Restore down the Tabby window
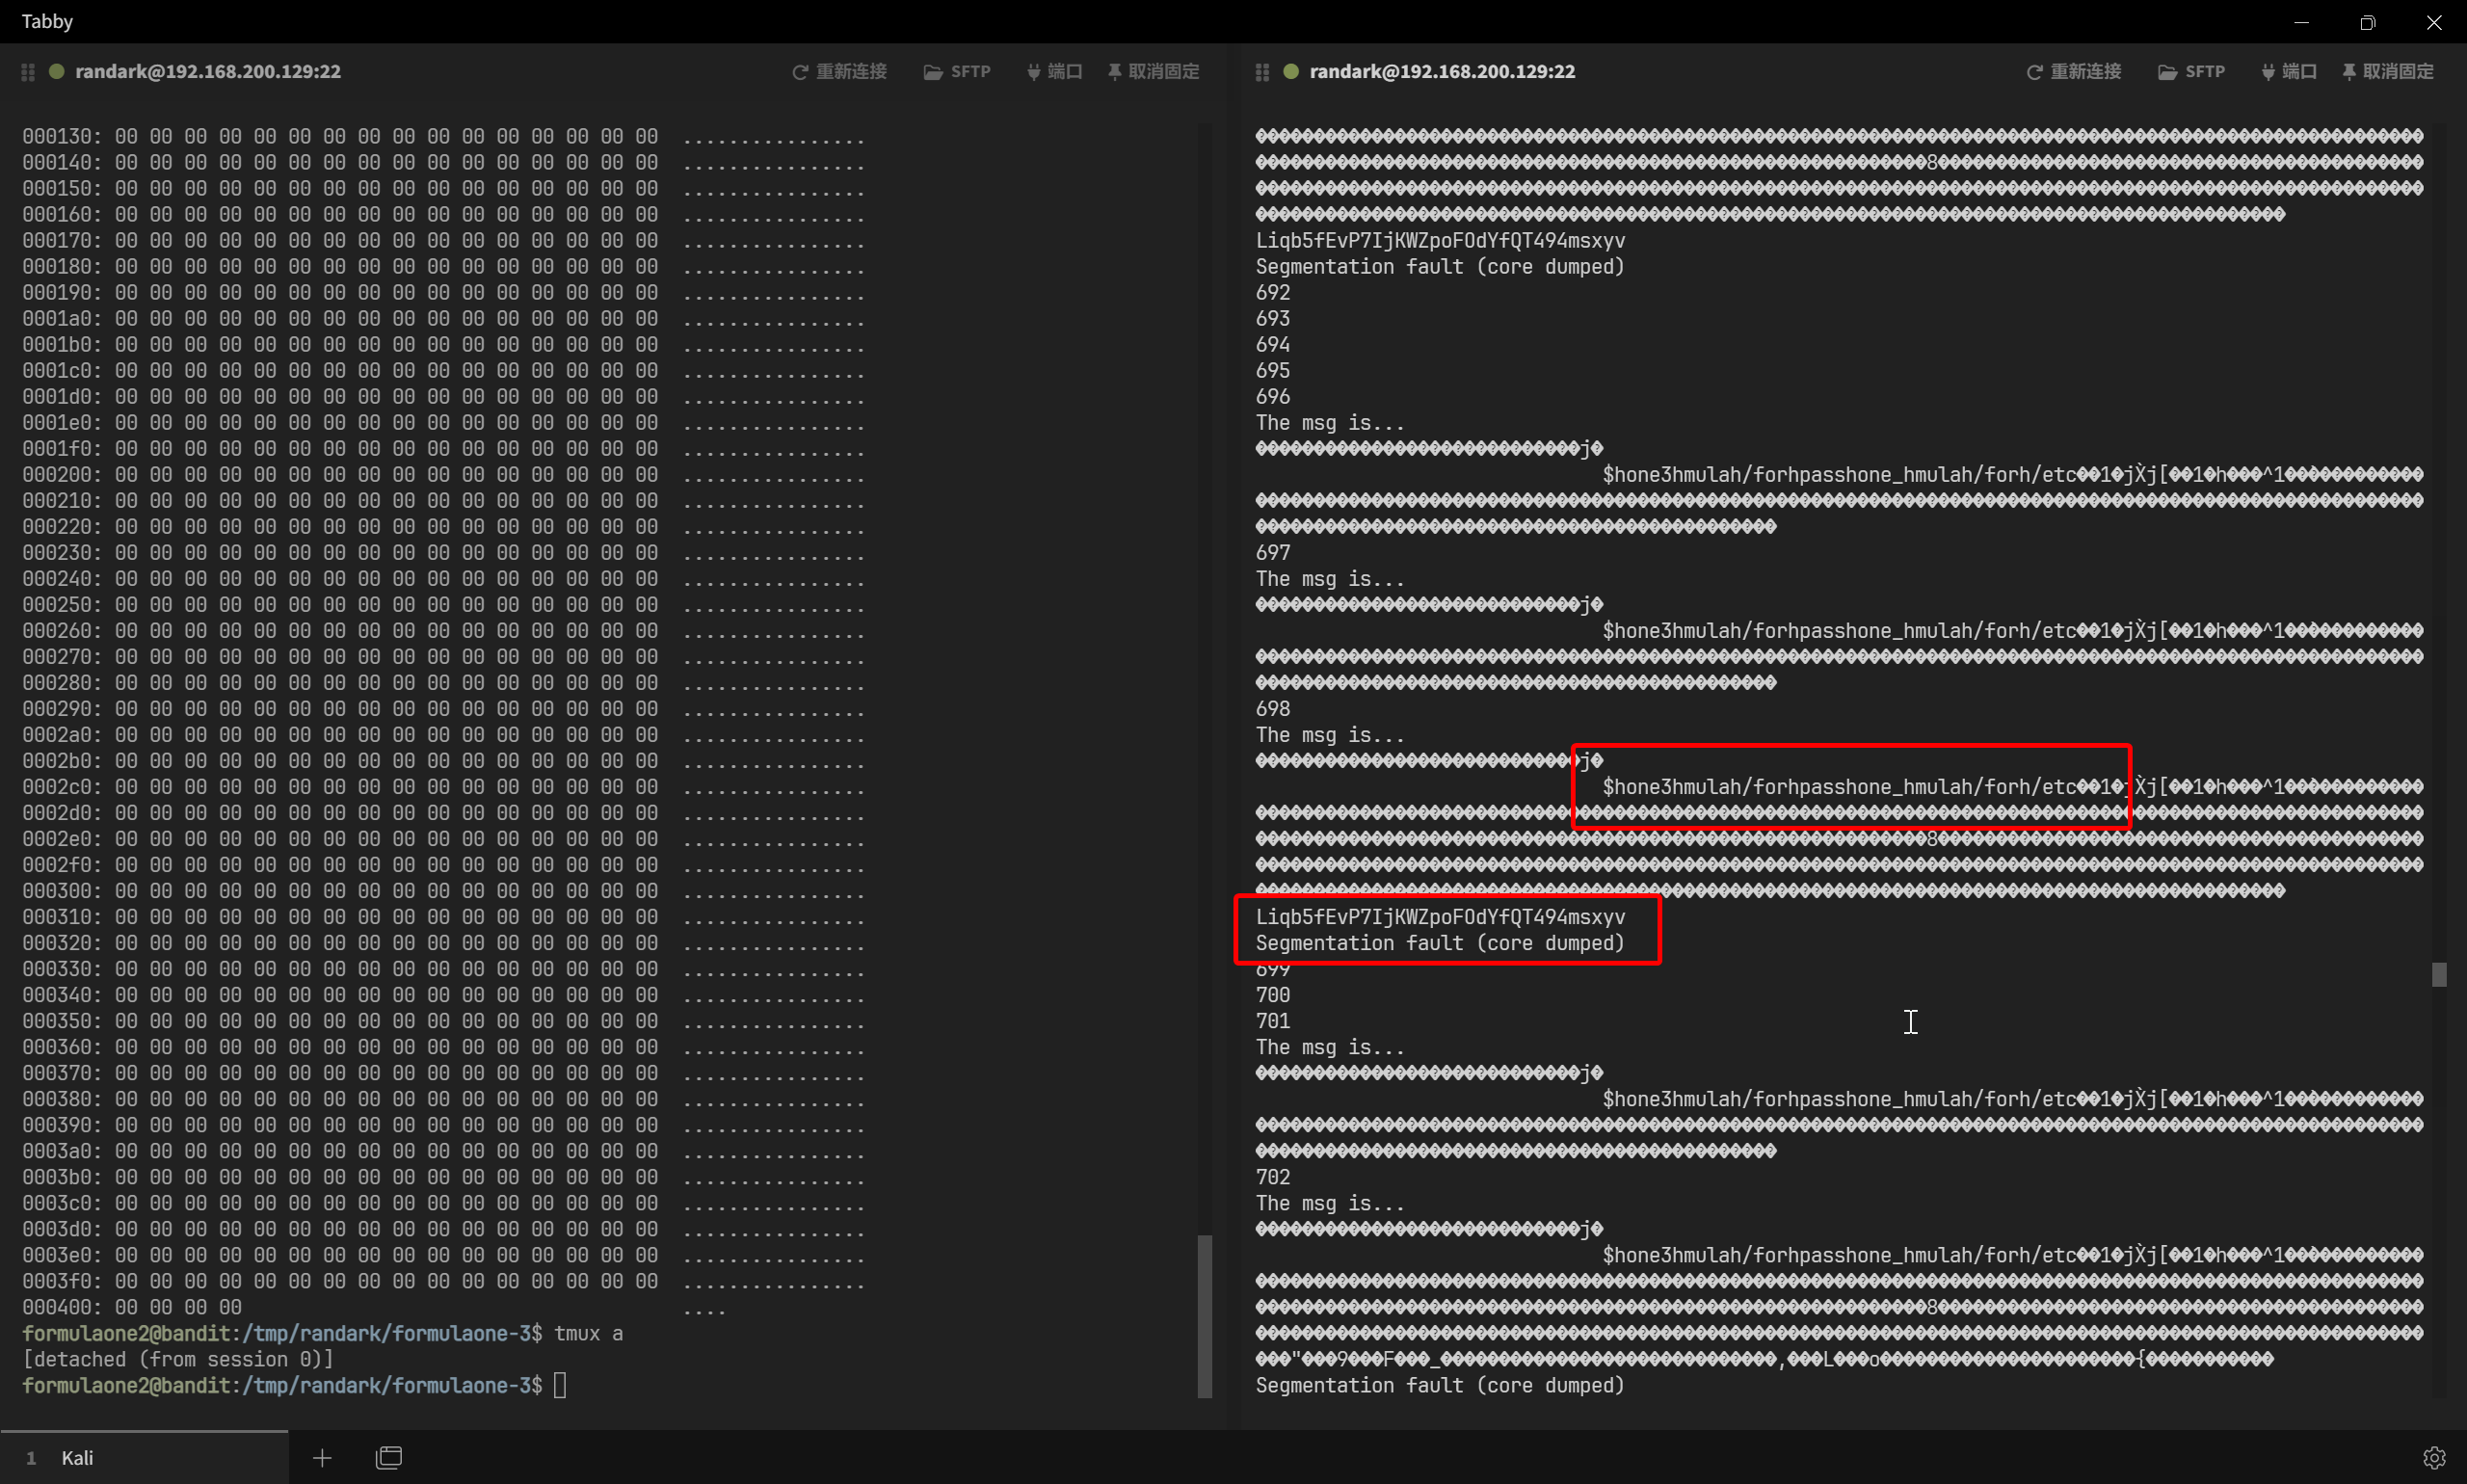Viewport: 2467px width, 1484px height. pyautogui.click(x=2368, y=22)
